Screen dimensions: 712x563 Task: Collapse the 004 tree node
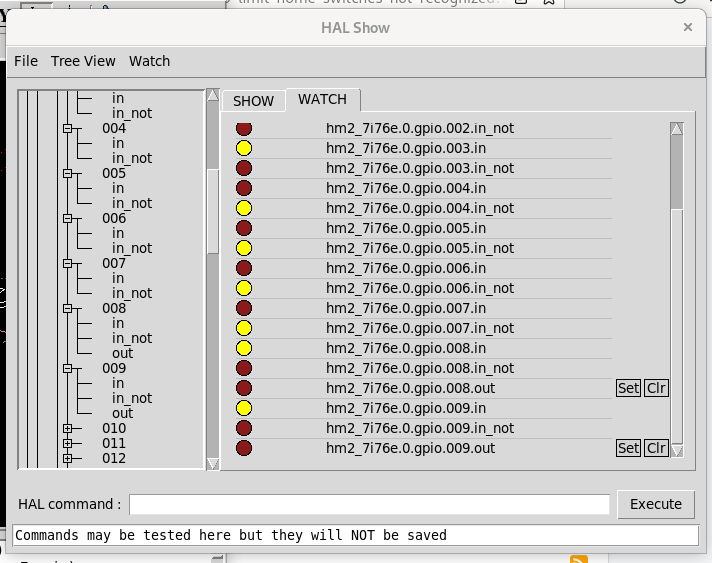click(x=68, y=128)
